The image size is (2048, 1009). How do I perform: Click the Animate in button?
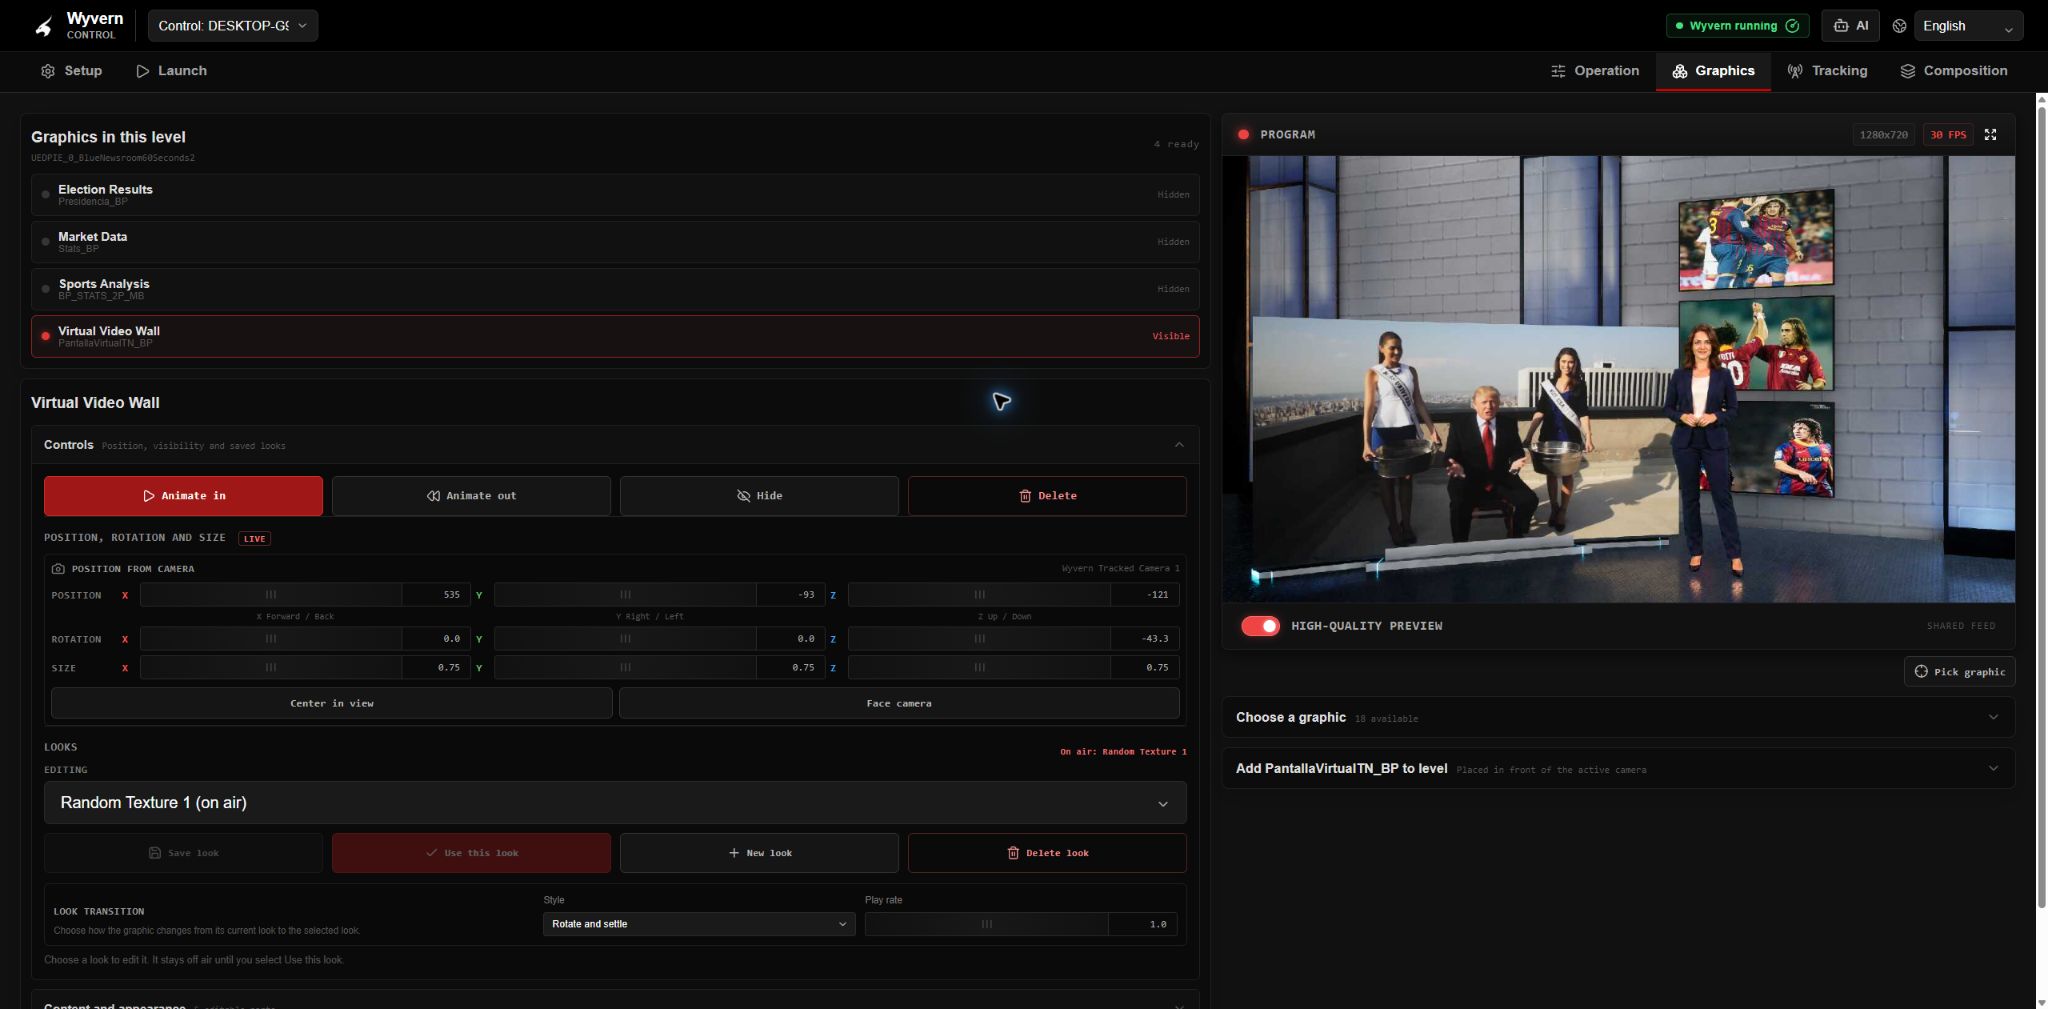(183, 496)
